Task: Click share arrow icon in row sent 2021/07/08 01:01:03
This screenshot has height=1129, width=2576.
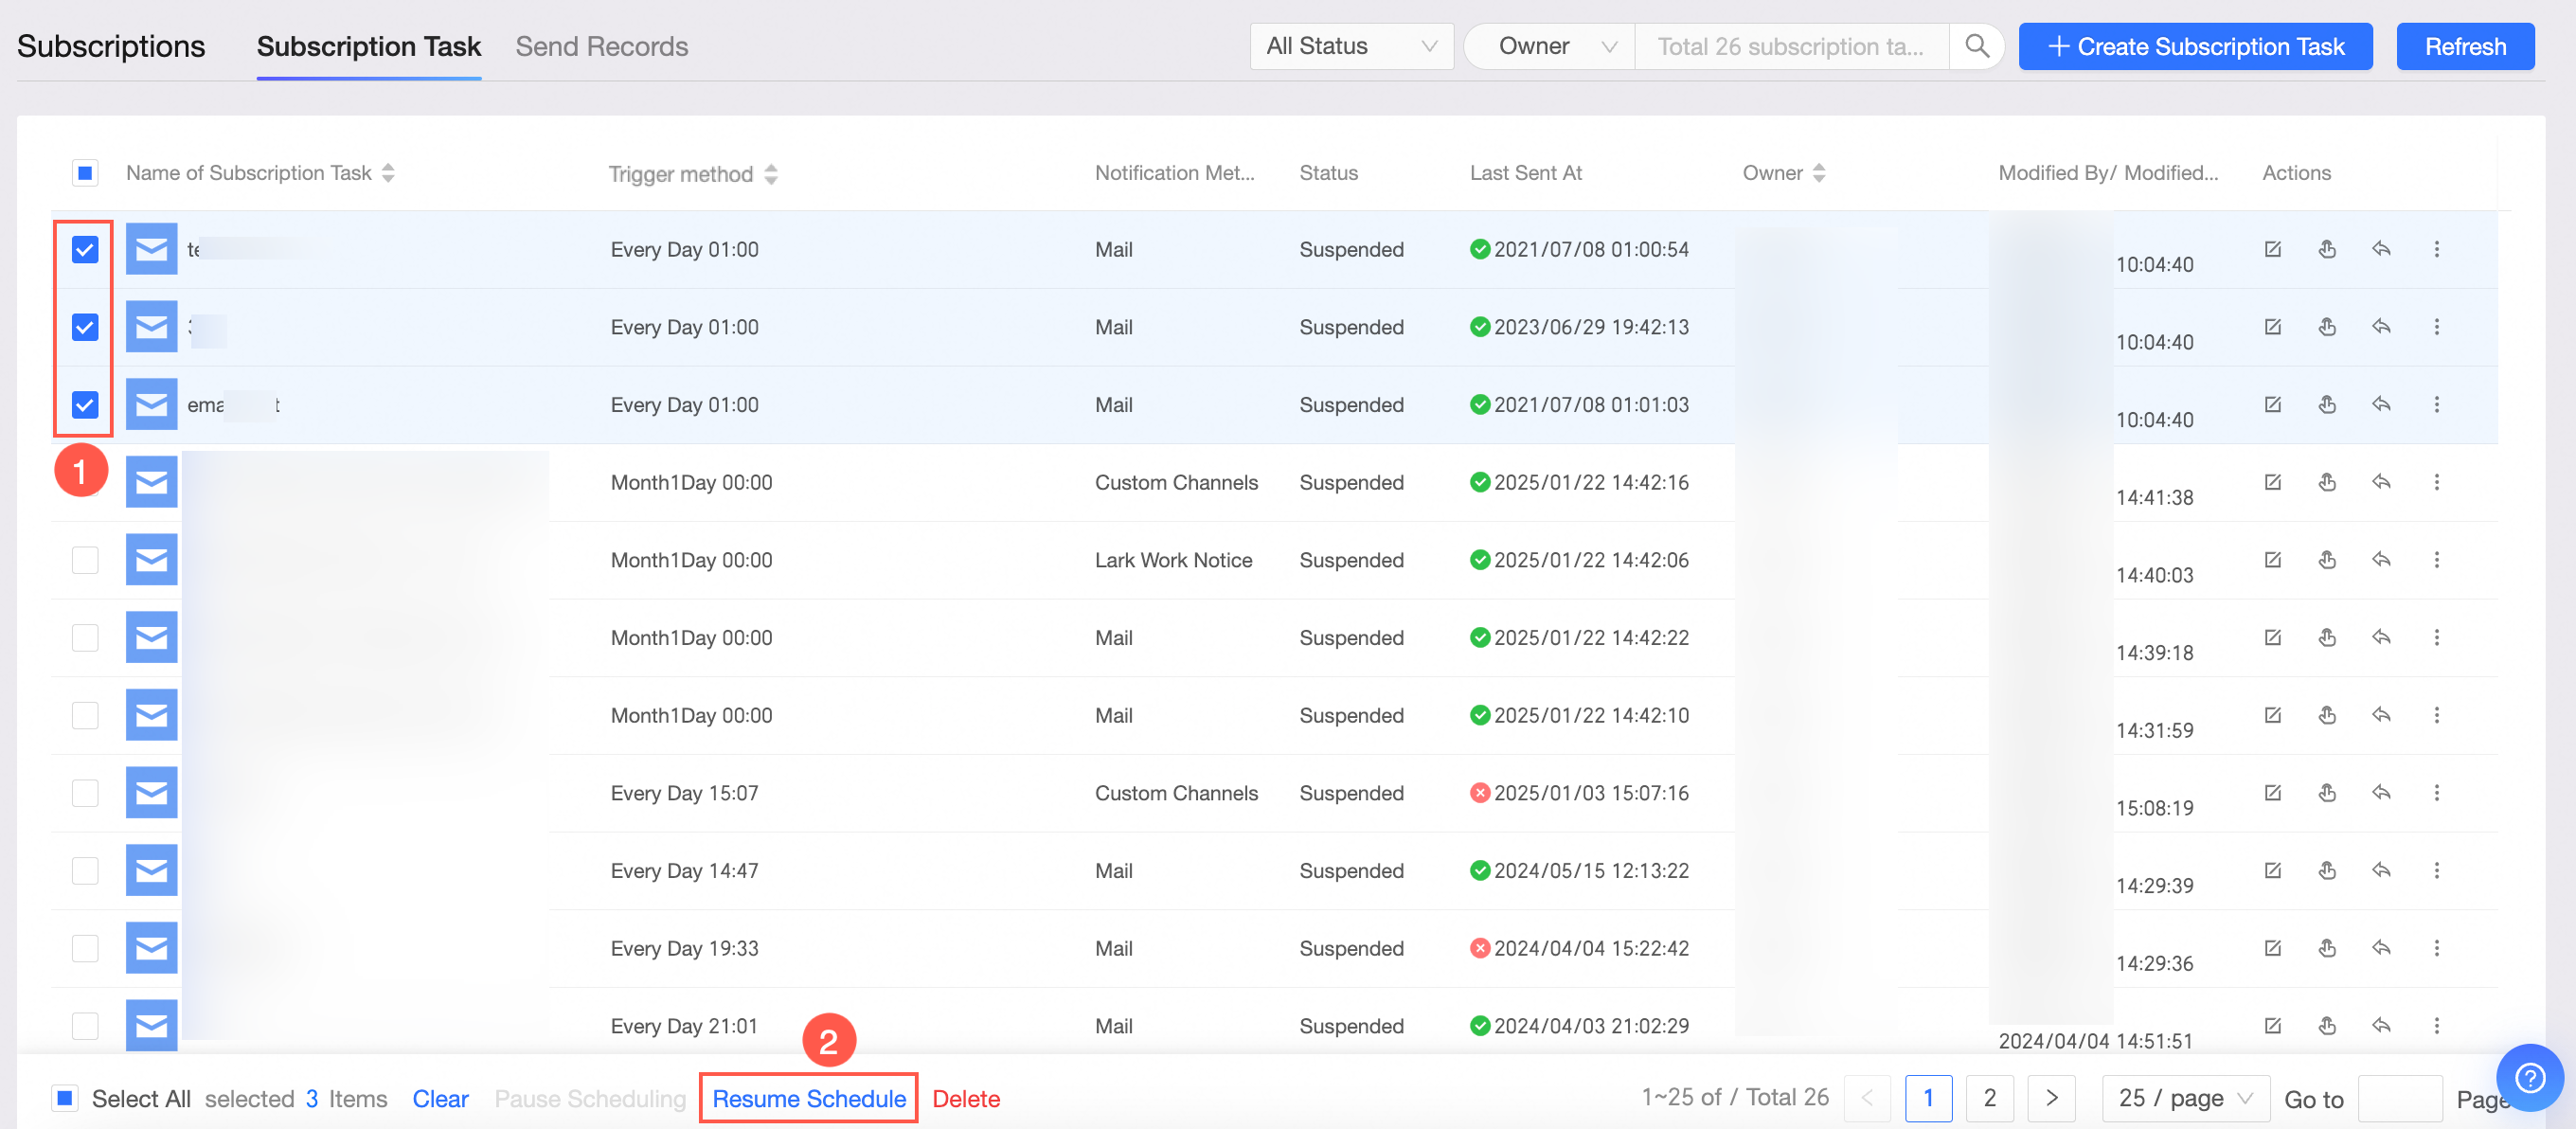Action: click(2381, 404)
